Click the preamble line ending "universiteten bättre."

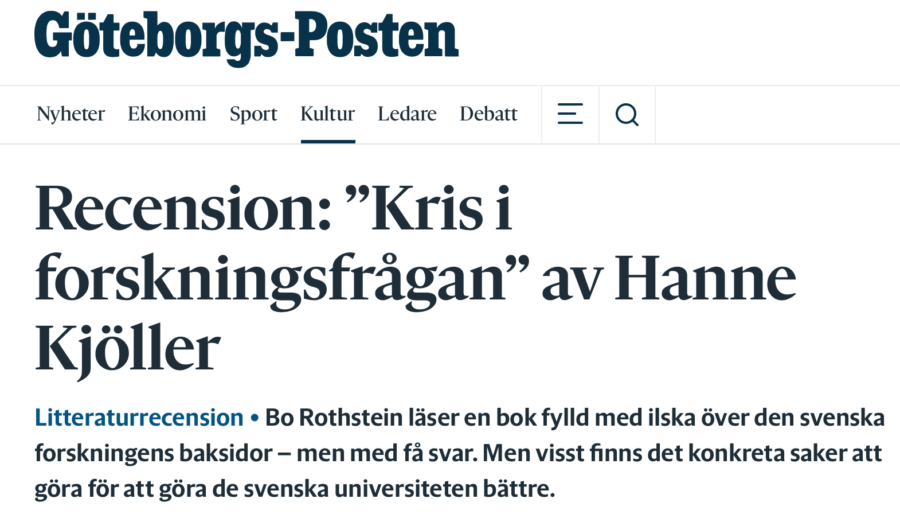pyautogui.click(x=295, y=489)
